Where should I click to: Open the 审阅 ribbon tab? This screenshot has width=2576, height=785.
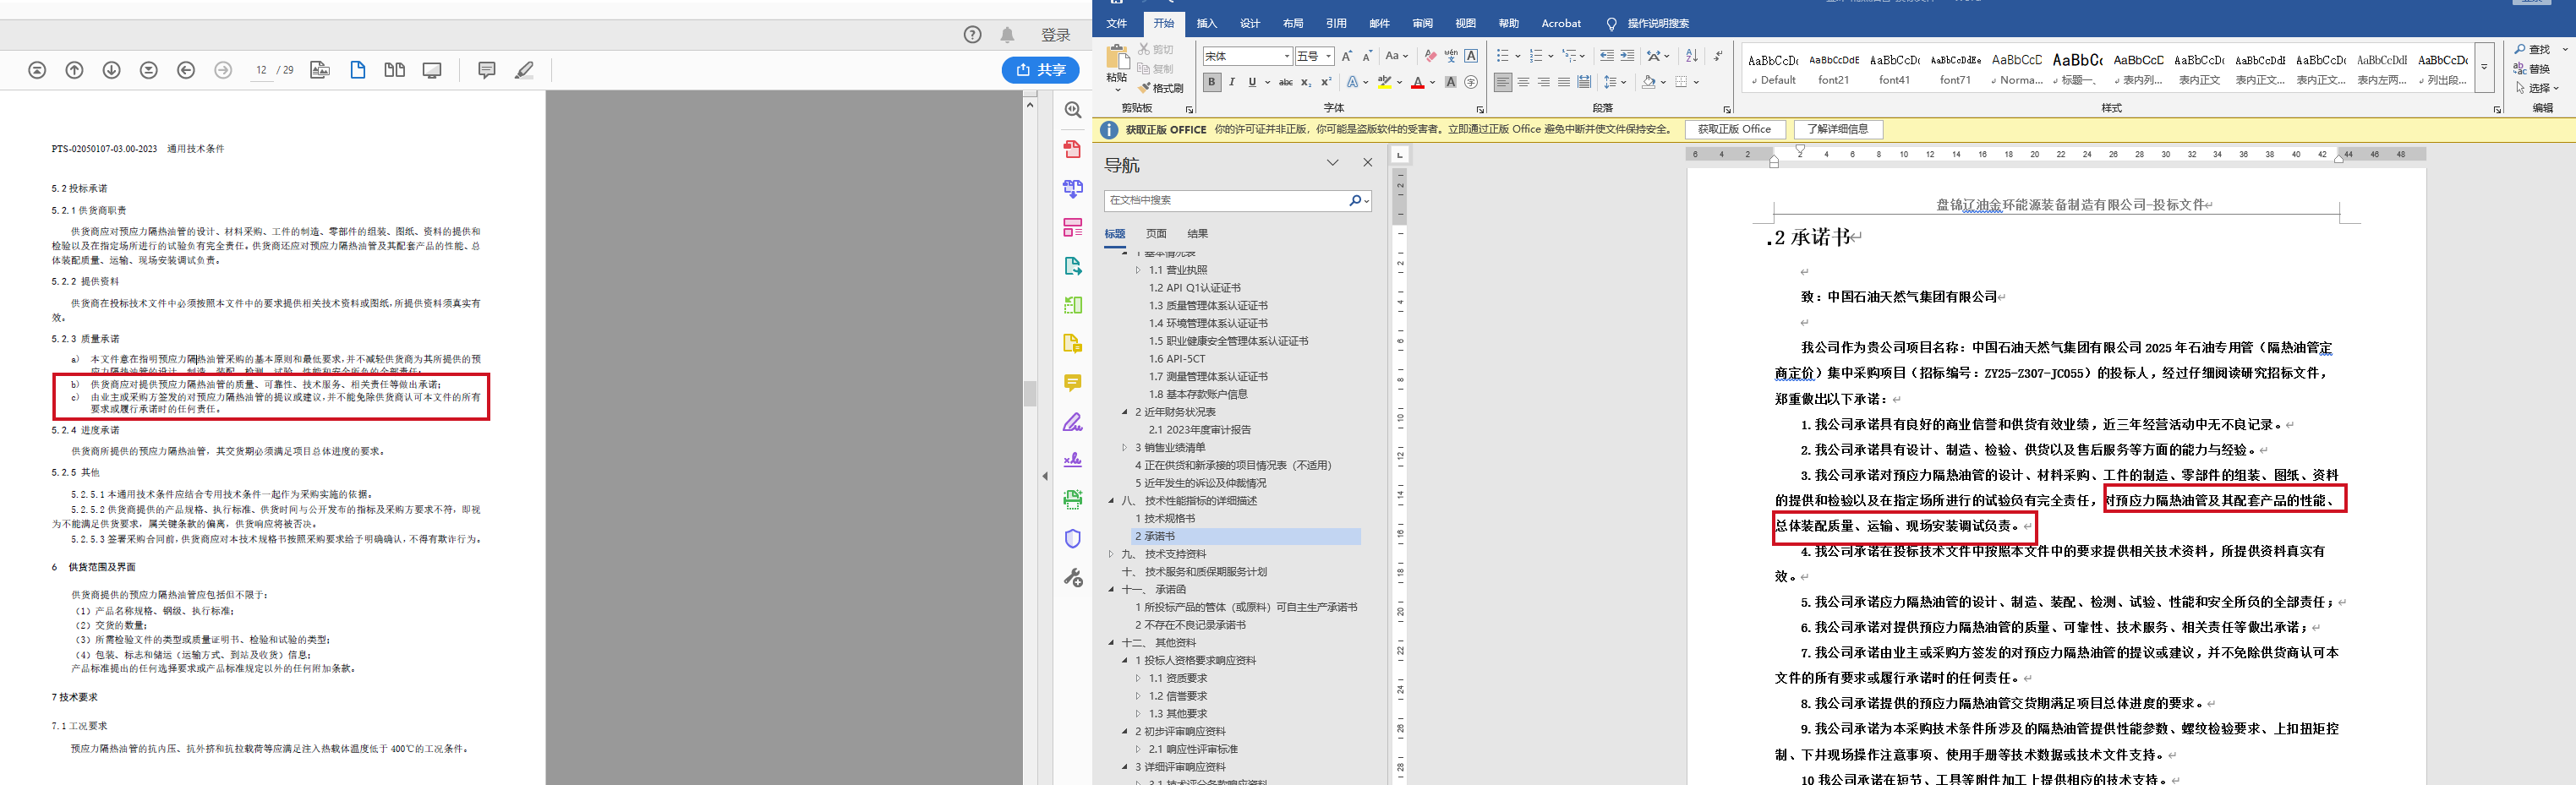[x=1422, y=24]
